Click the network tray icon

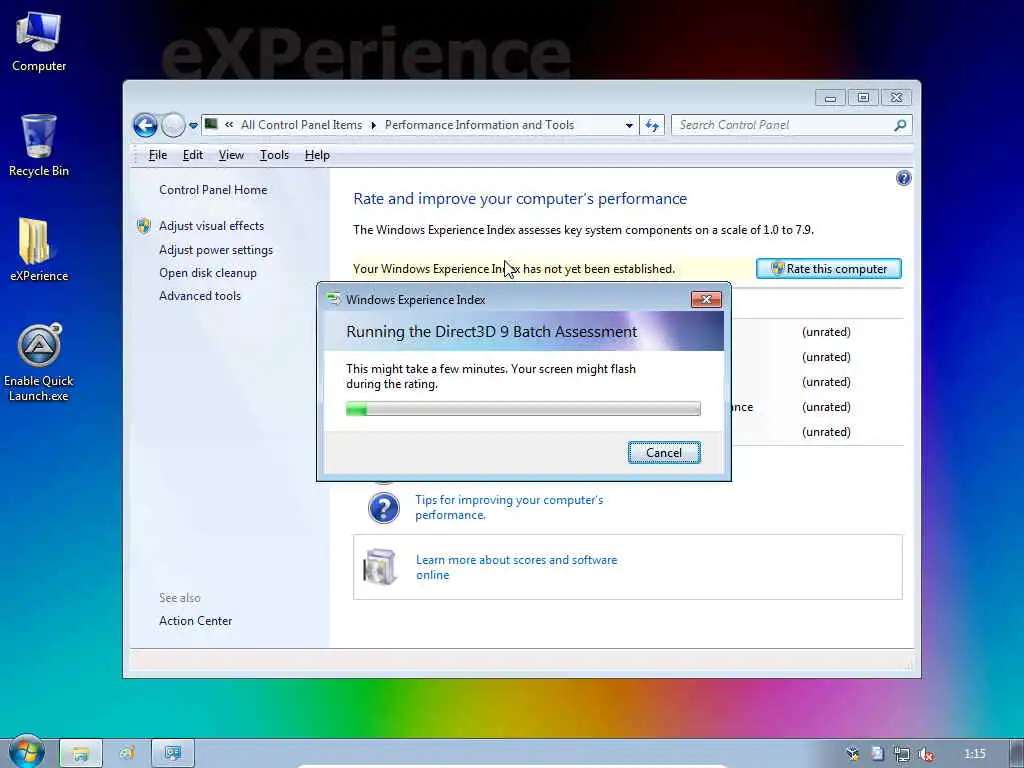pyautogui.click(x=902, y=754)
